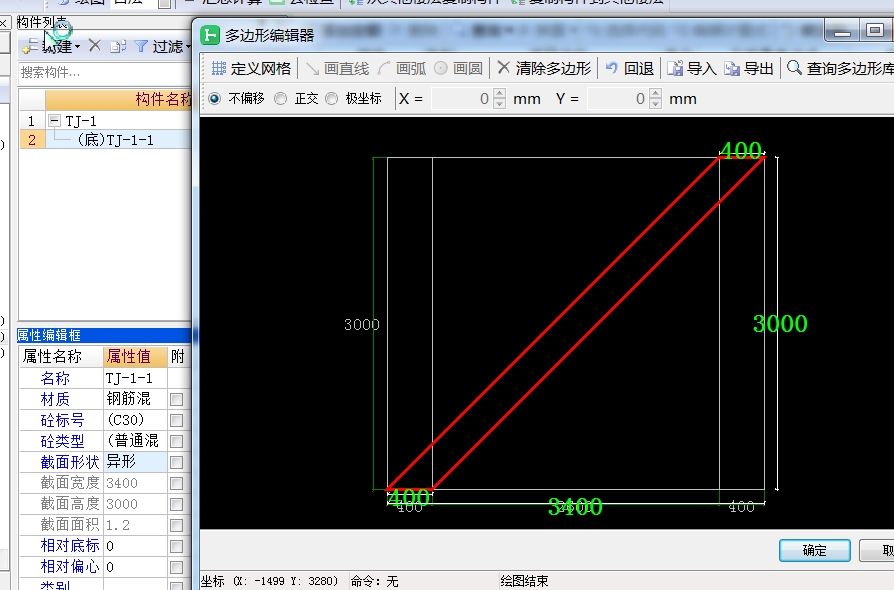Open 查询多边形库 polygon library search
The height and width of the screenshot is (590, 894).
(x=840, y=68)
